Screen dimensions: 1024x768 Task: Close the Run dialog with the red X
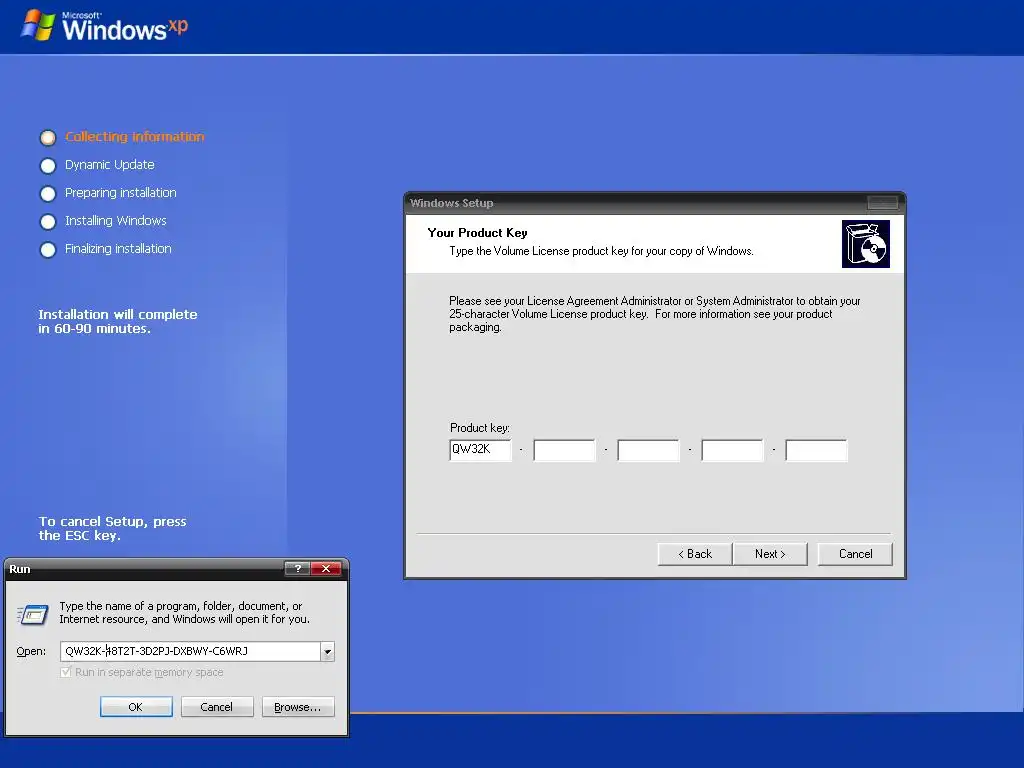tap(326, 568)
